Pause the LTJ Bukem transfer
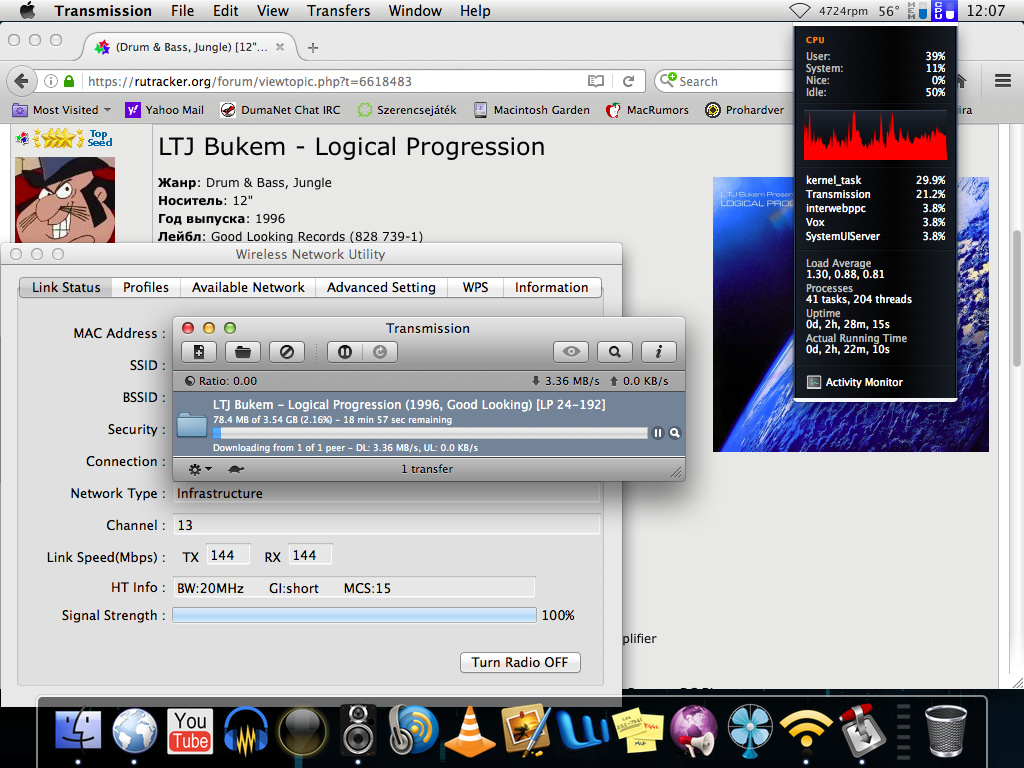Image resolution: width=1024 pixels, height=768 pixels. click(658, 433)
